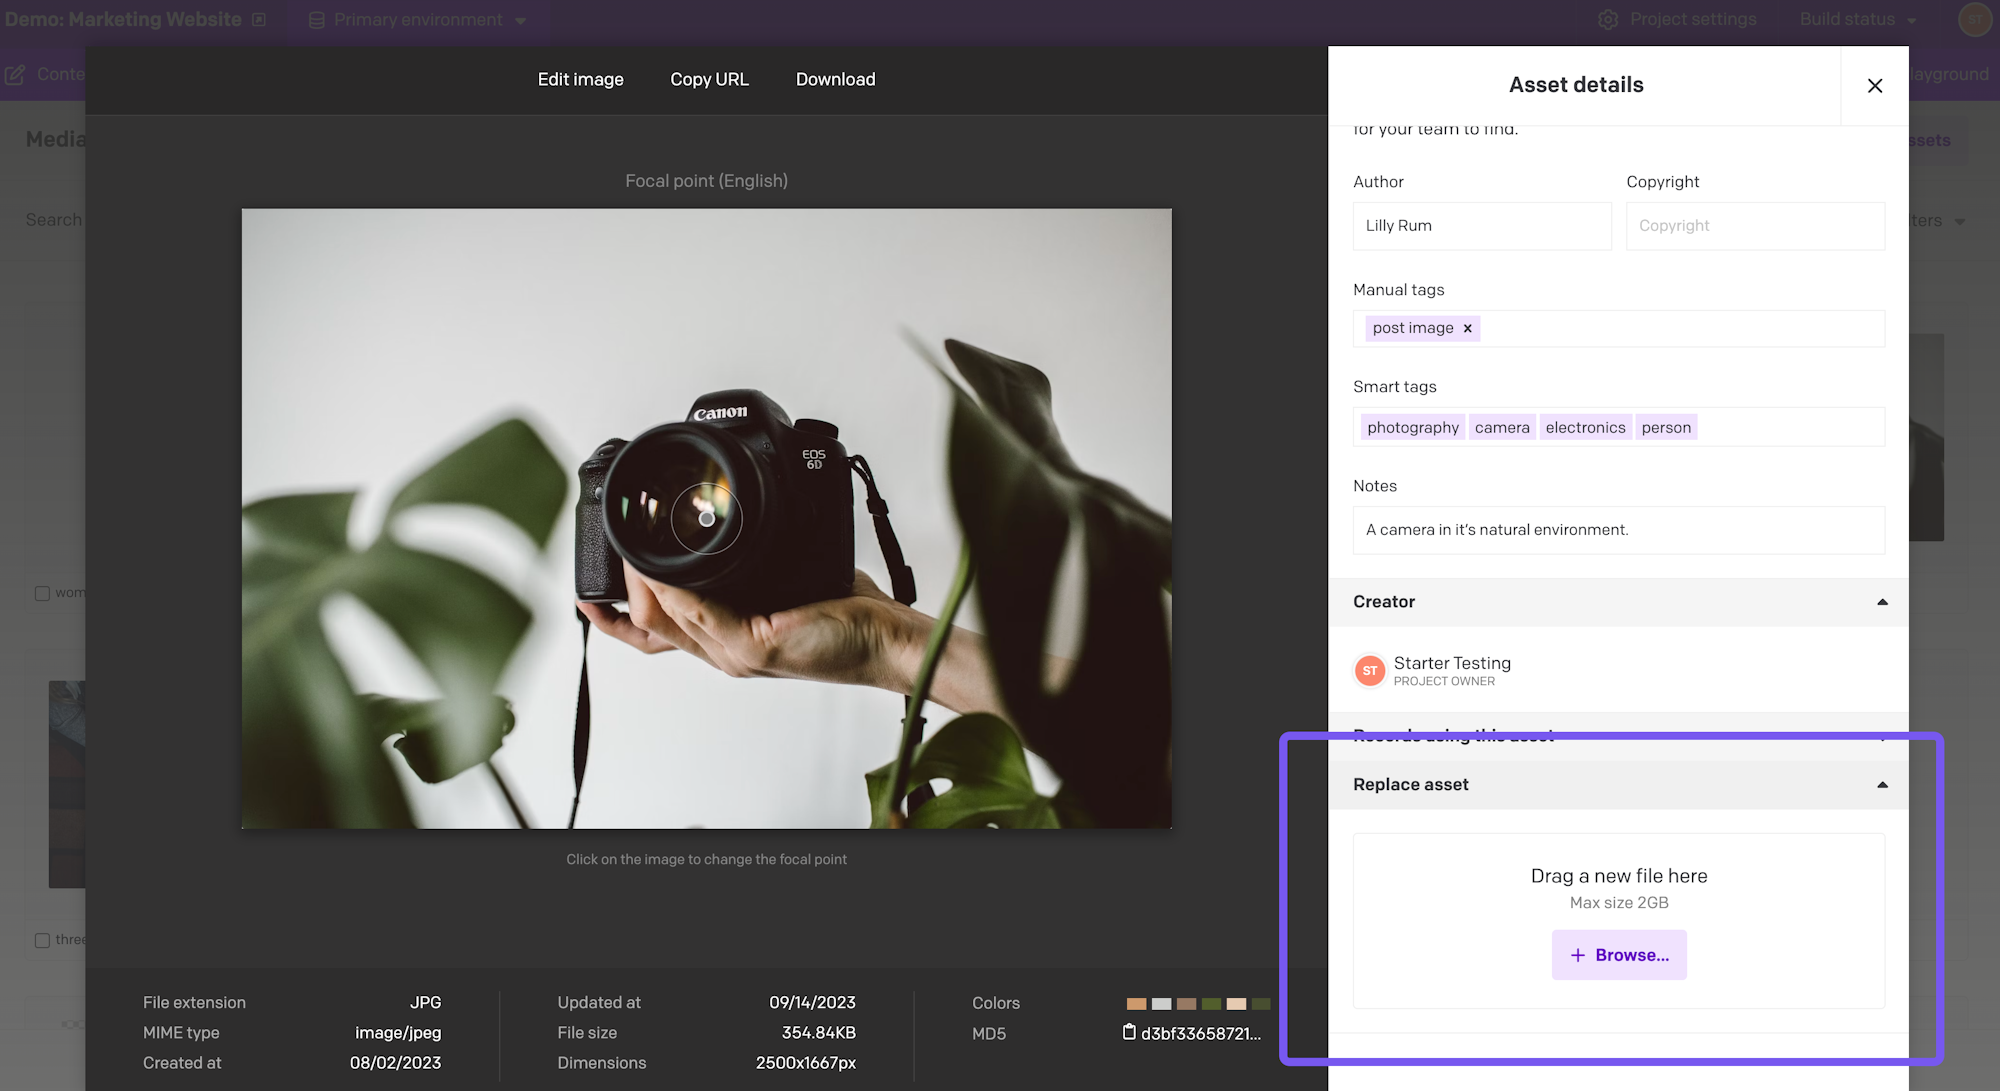Close the Asset details panel
This screenshot has width=2000, height=1091.
1874,86
